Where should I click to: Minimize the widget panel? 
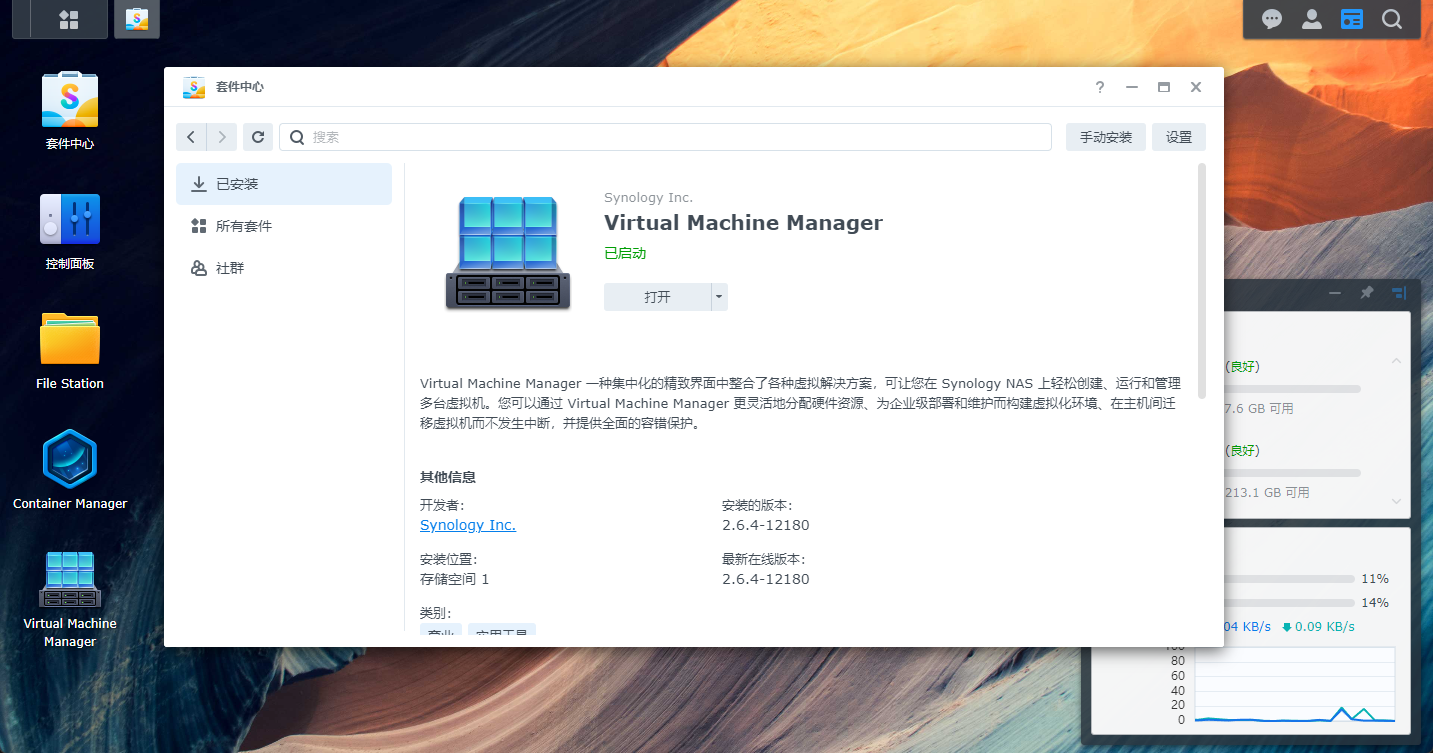[1335, 293]
